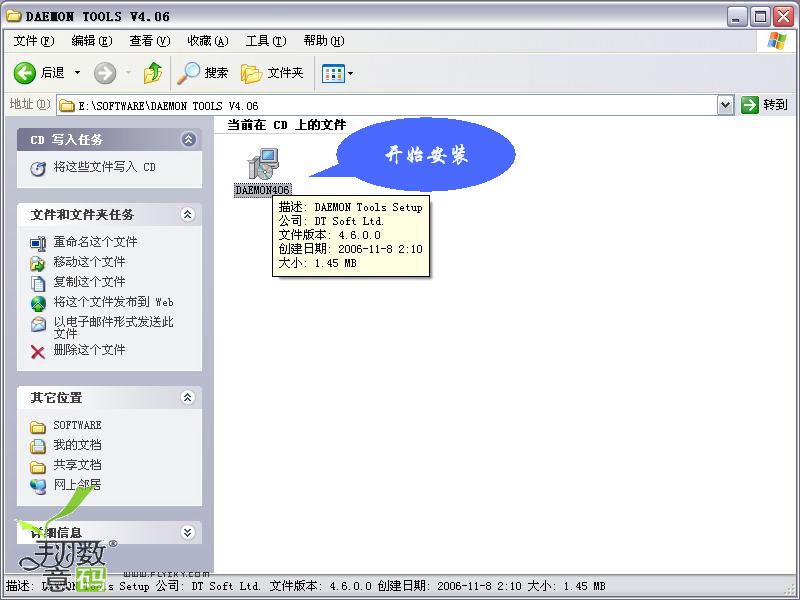The height and width of the screenshot is (600, 800).
Task: Click the SOFTWARE folder icon
Action: click(x=38, y=427)
